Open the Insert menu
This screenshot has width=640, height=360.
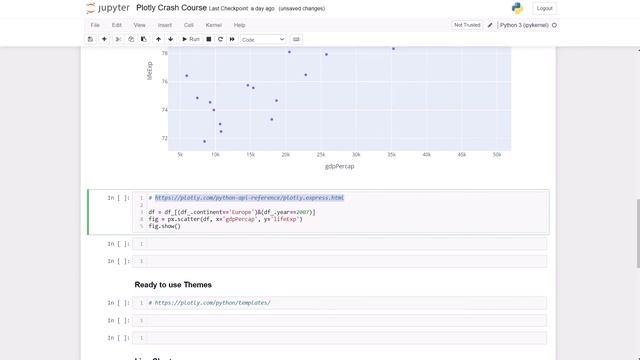coord(165,25)
